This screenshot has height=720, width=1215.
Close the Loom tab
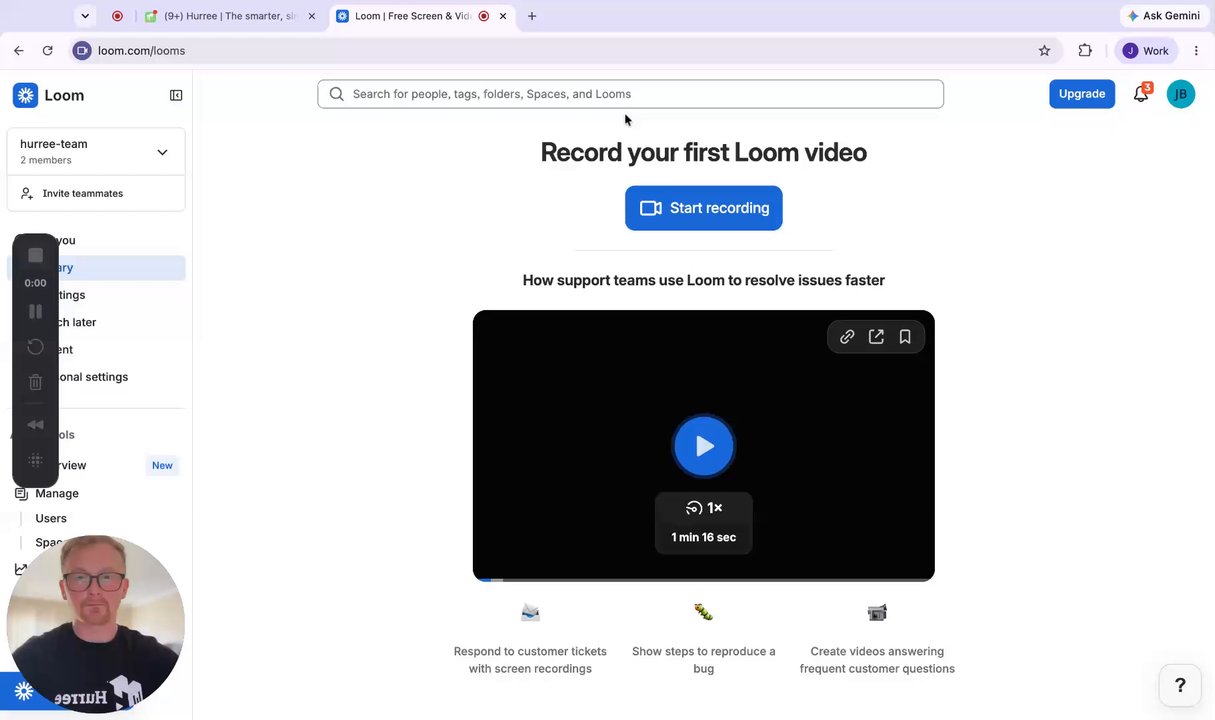505,16
